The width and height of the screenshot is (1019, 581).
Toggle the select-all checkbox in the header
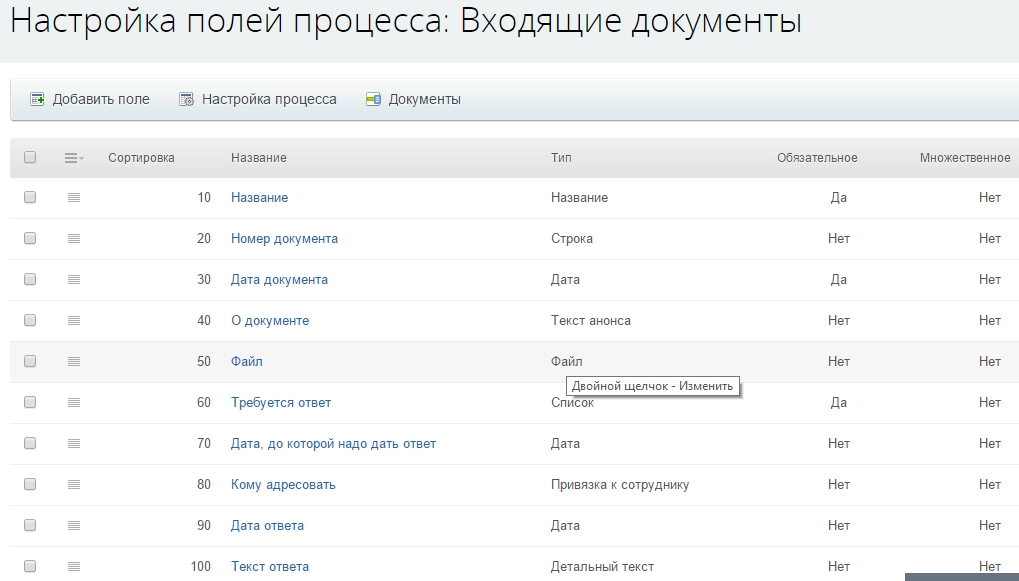[30, 157]
